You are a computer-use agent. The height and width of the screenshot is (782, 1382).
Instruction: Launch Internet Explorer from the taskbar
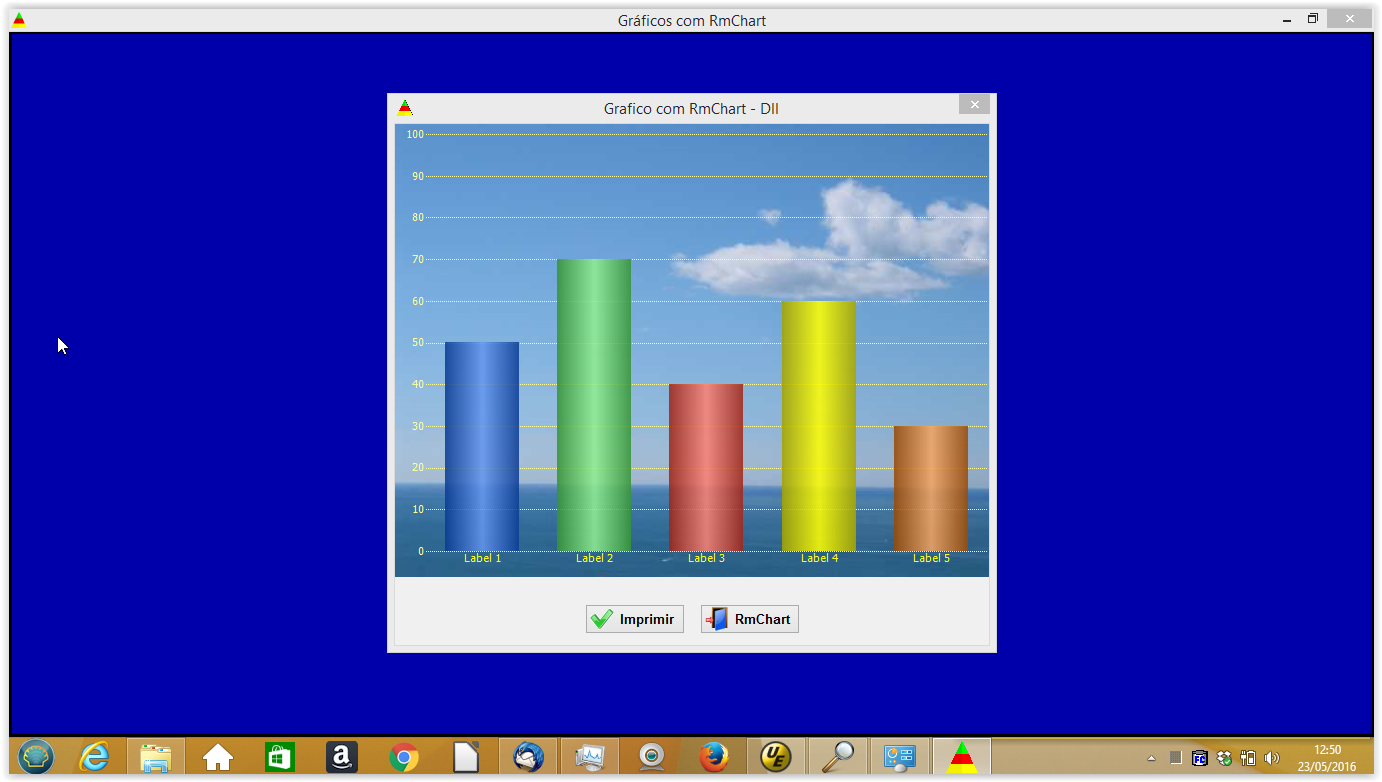(x=95, y=757)
